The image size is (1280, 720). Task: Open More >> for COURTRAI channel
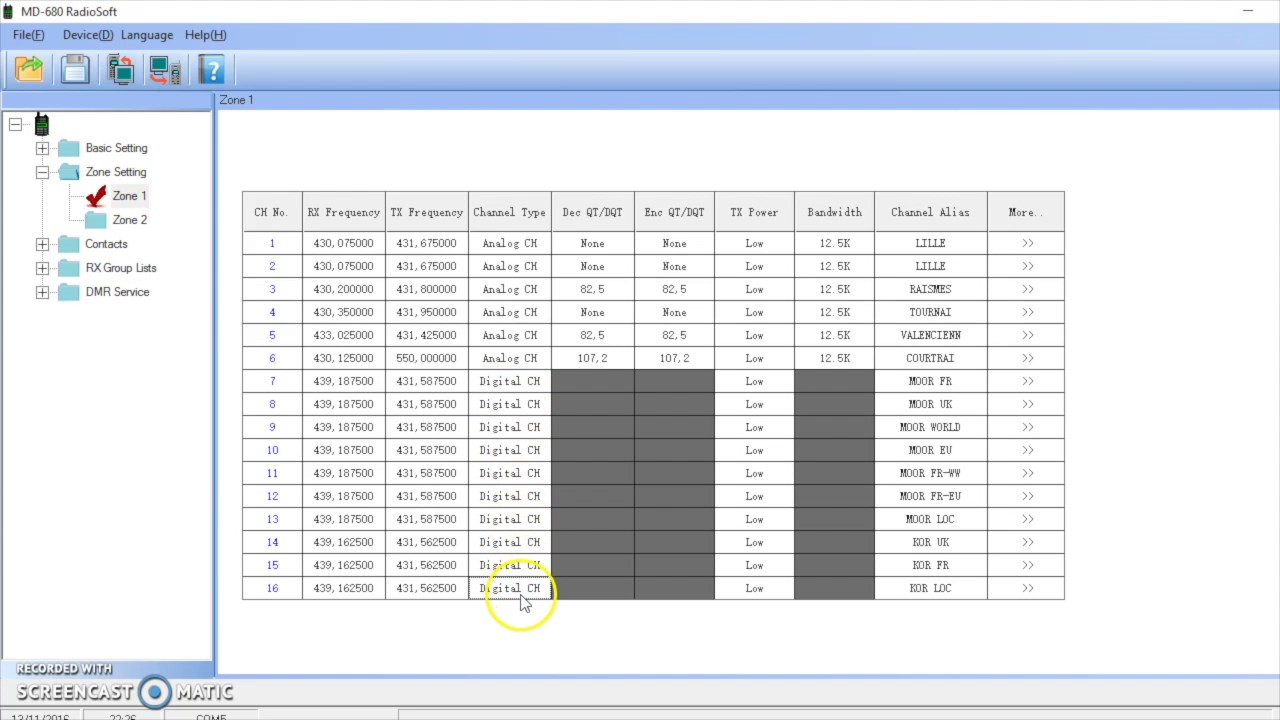click(1026, 358)
